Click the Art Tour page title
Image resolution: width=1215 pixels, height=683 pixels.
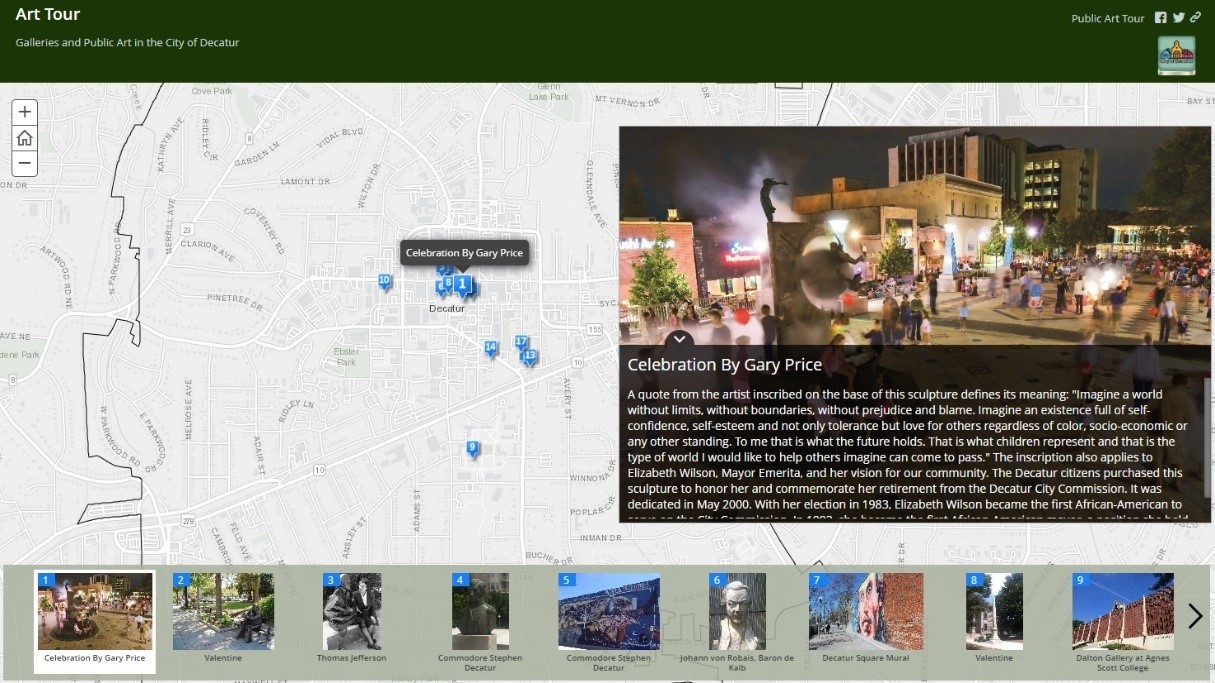tap(48, 15)
